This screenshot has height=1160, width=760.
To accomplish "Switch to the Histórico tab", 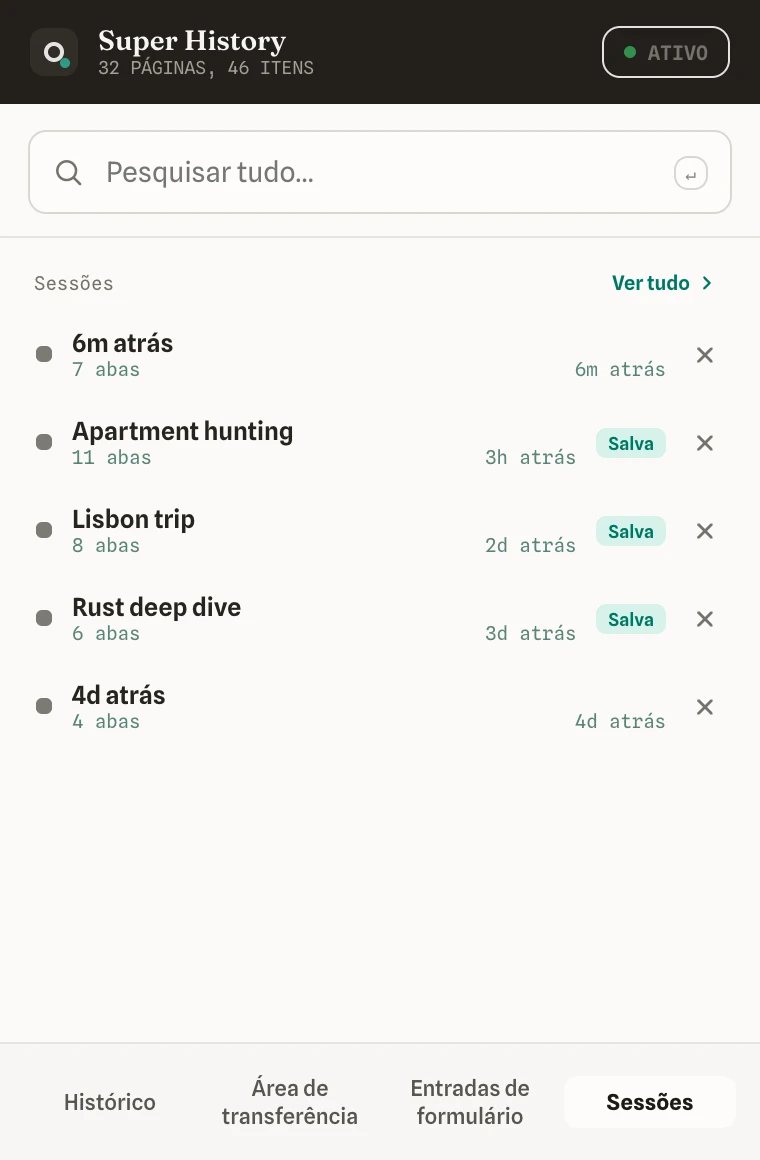I will coord(110,1102).
